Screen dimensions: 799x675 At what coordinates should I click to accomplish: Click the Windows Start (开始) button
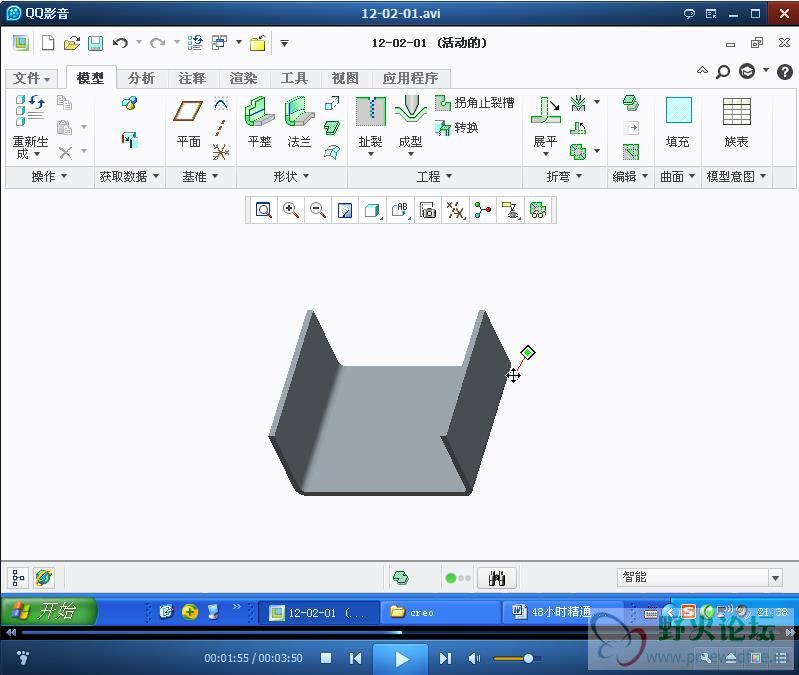pos(48,611)
